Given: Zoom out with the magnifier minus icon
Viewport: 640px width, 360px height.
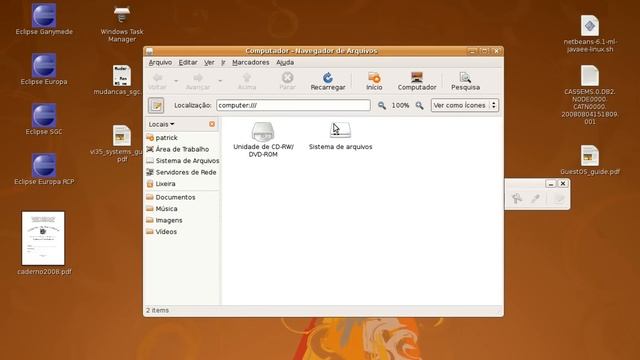Looking at the screenshot, I should click(x=382, y=105).
